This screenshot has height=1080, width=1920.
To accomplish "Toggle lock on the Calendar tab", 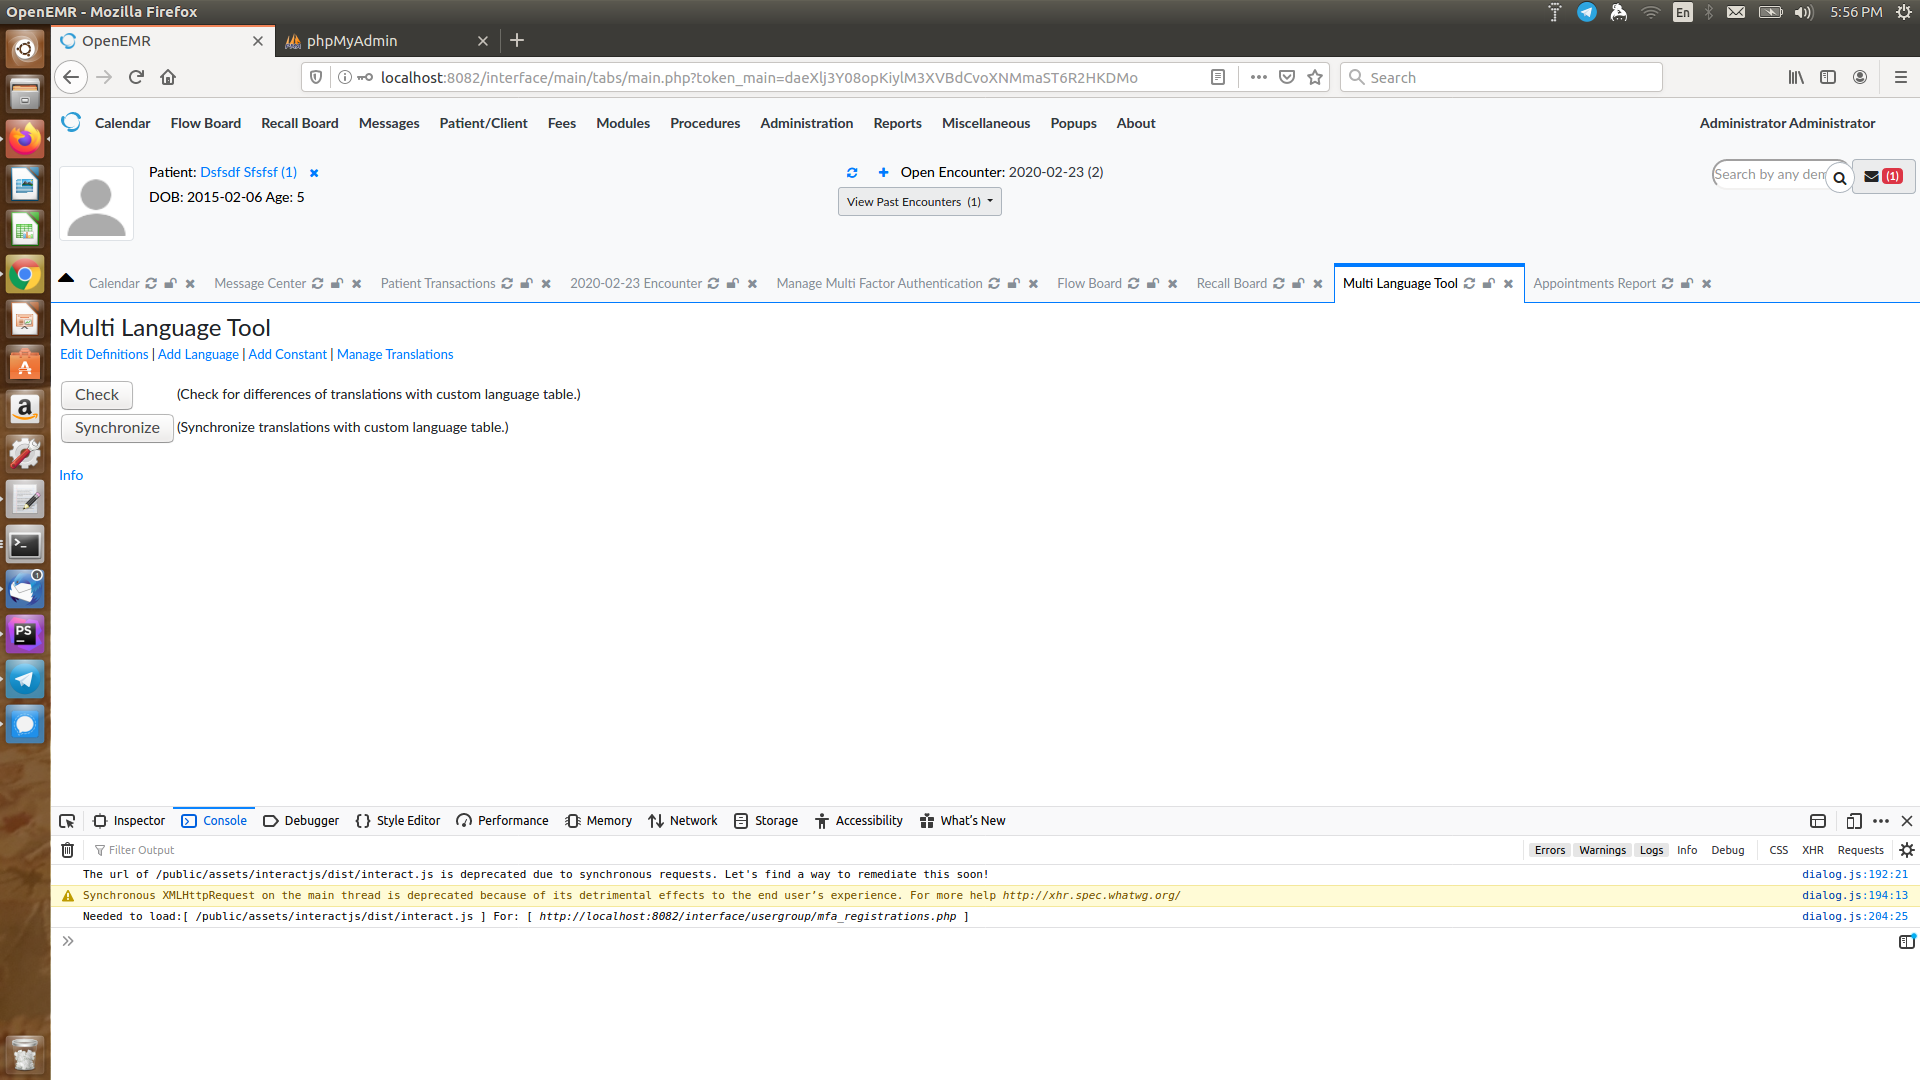I will point(170,283).
